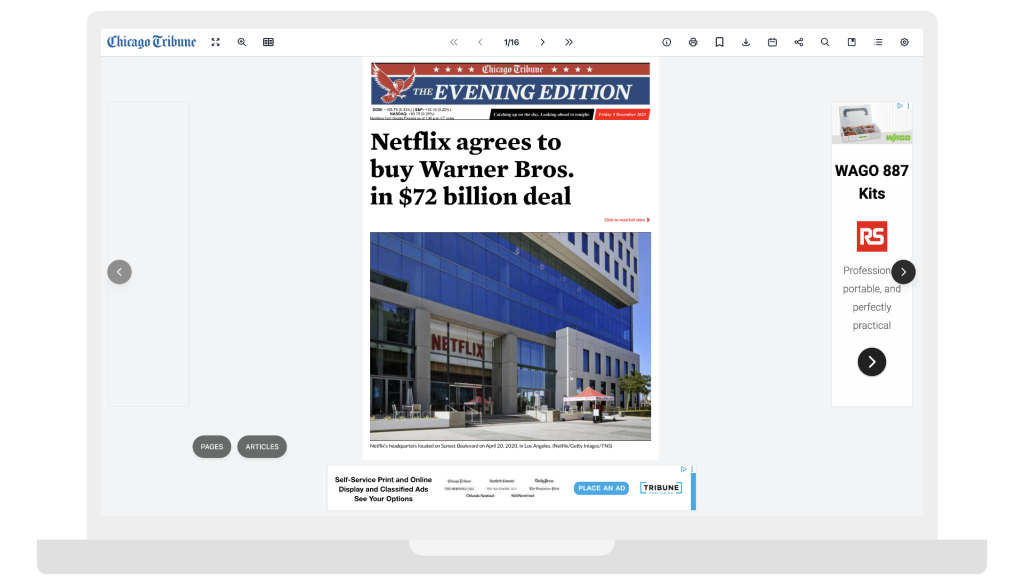Click the 'Self-Service Print and Online' ad text
Image resolution: width=1024 pixels, height=585 pixels.
click(x=383, y=489)
